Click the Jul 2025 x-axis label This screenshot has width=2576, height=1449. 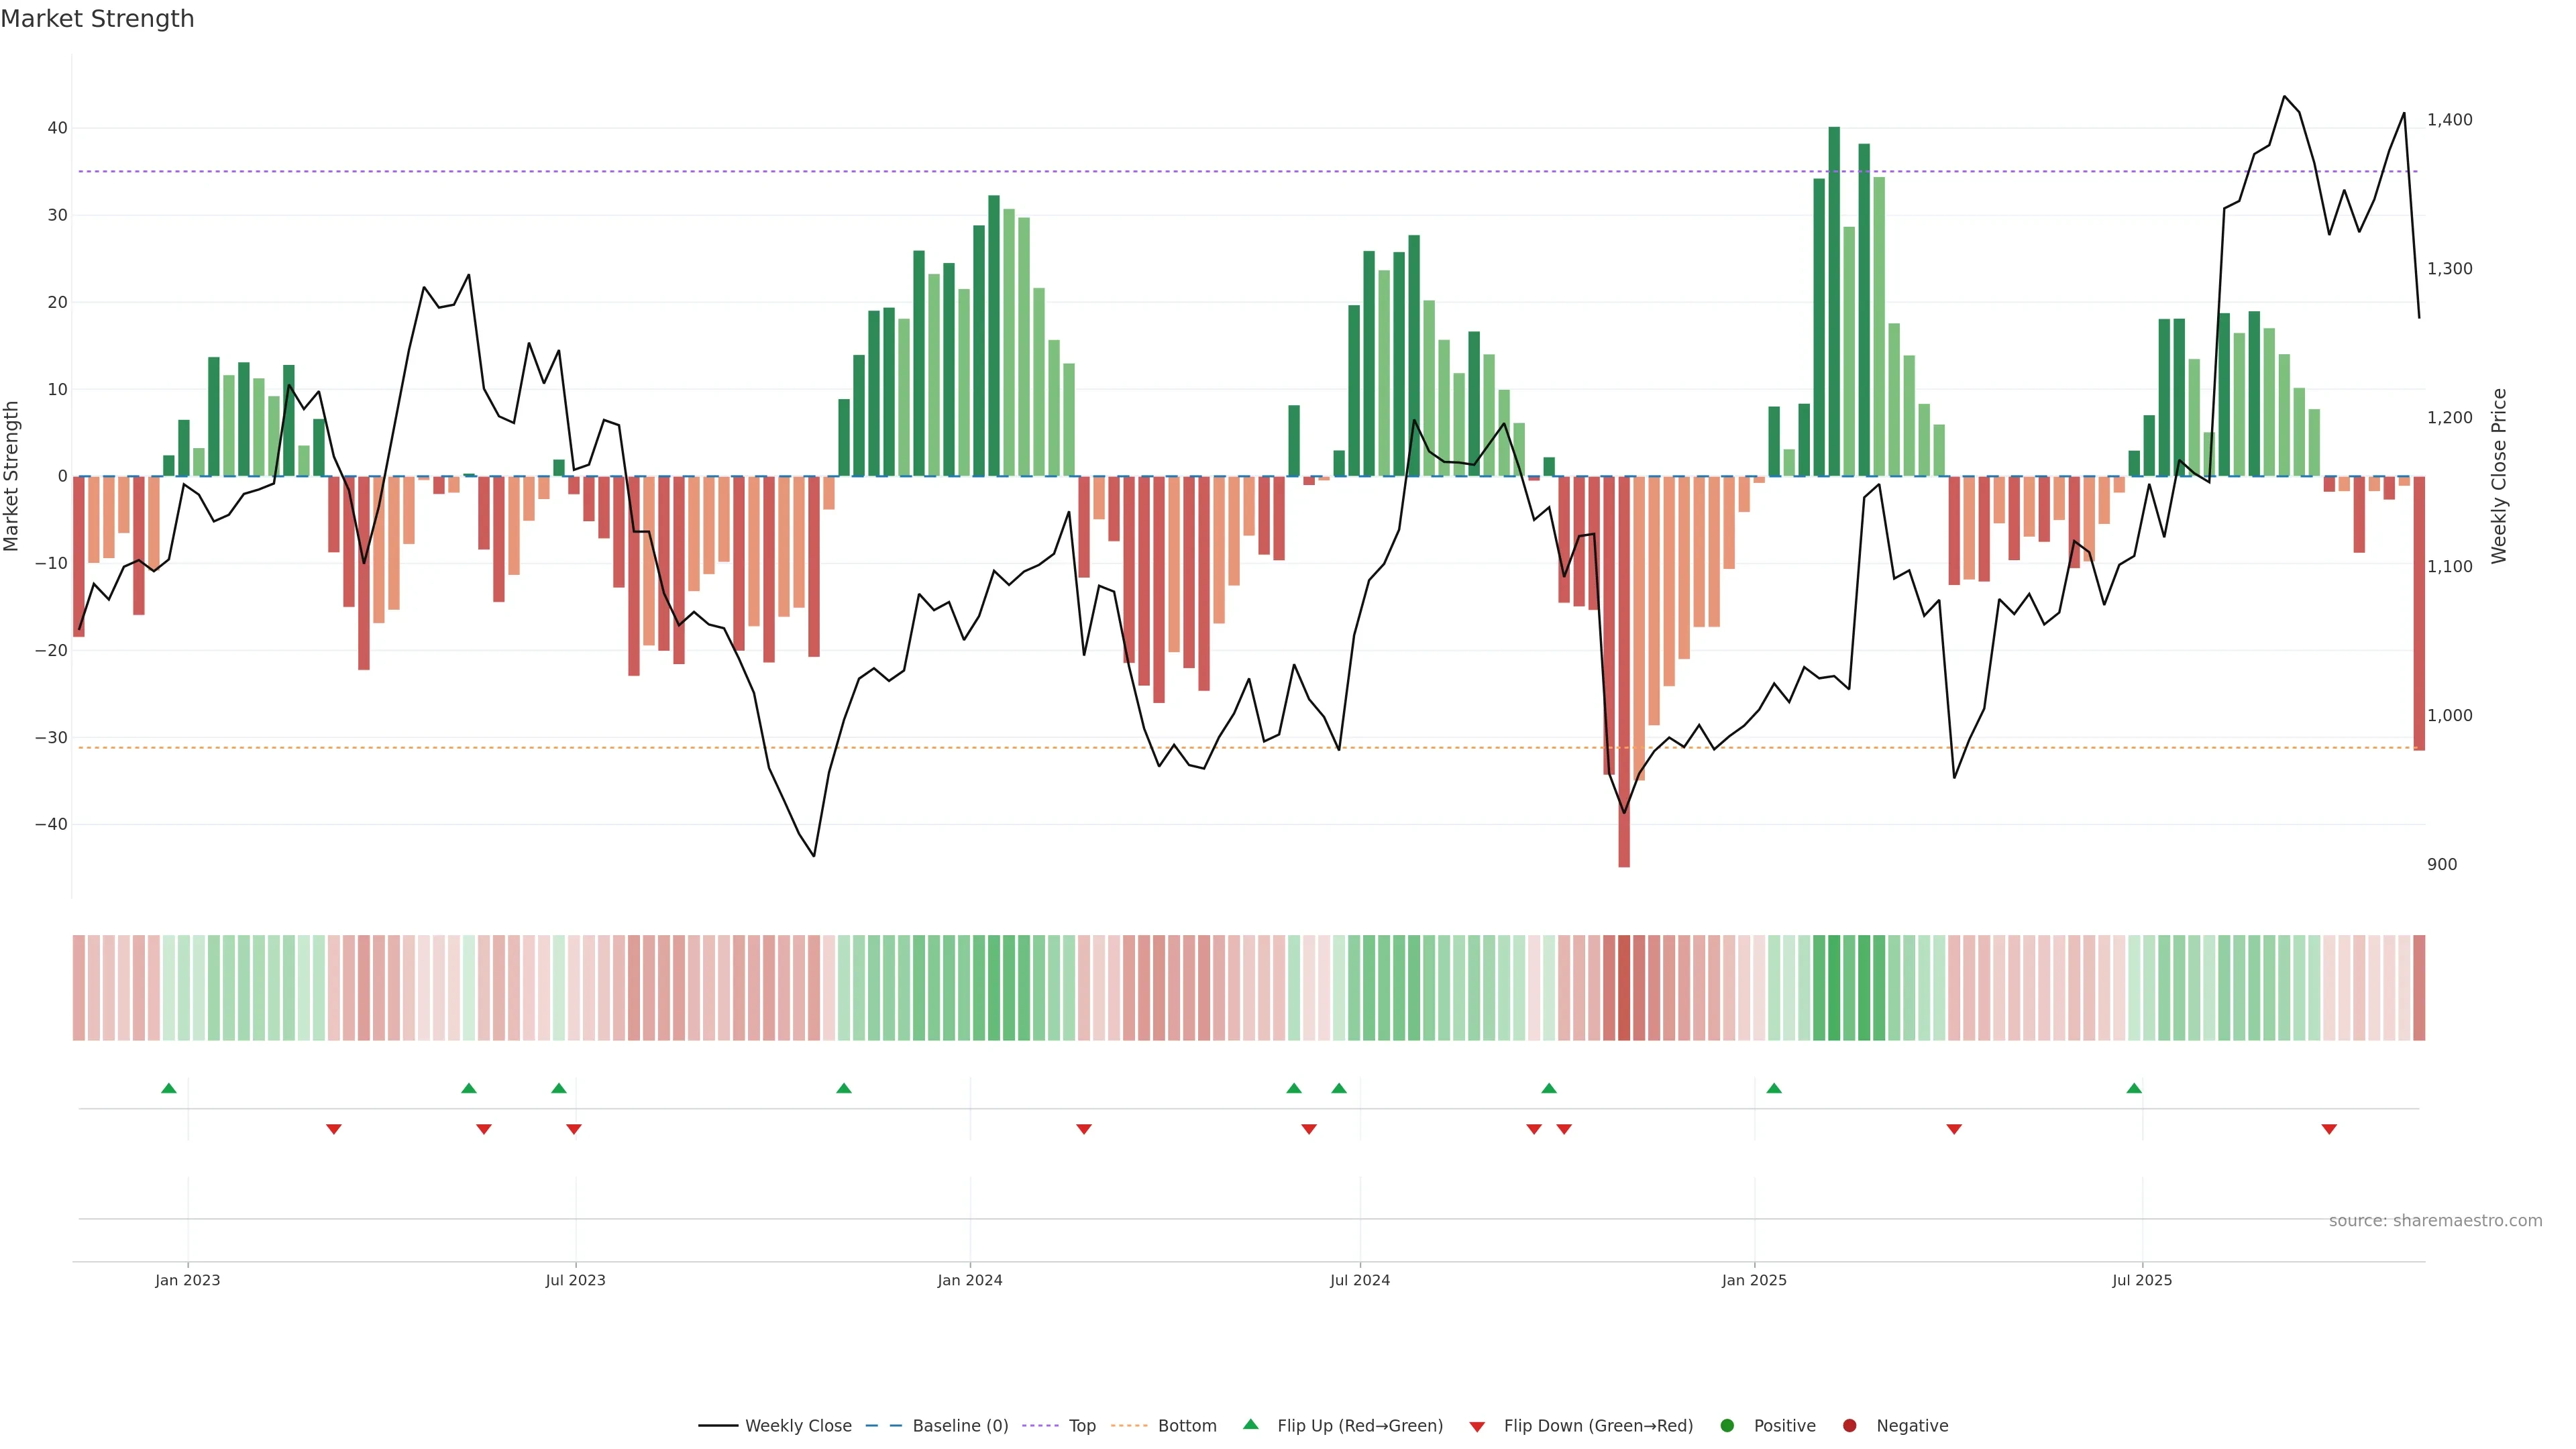tap(2142, 1280)
